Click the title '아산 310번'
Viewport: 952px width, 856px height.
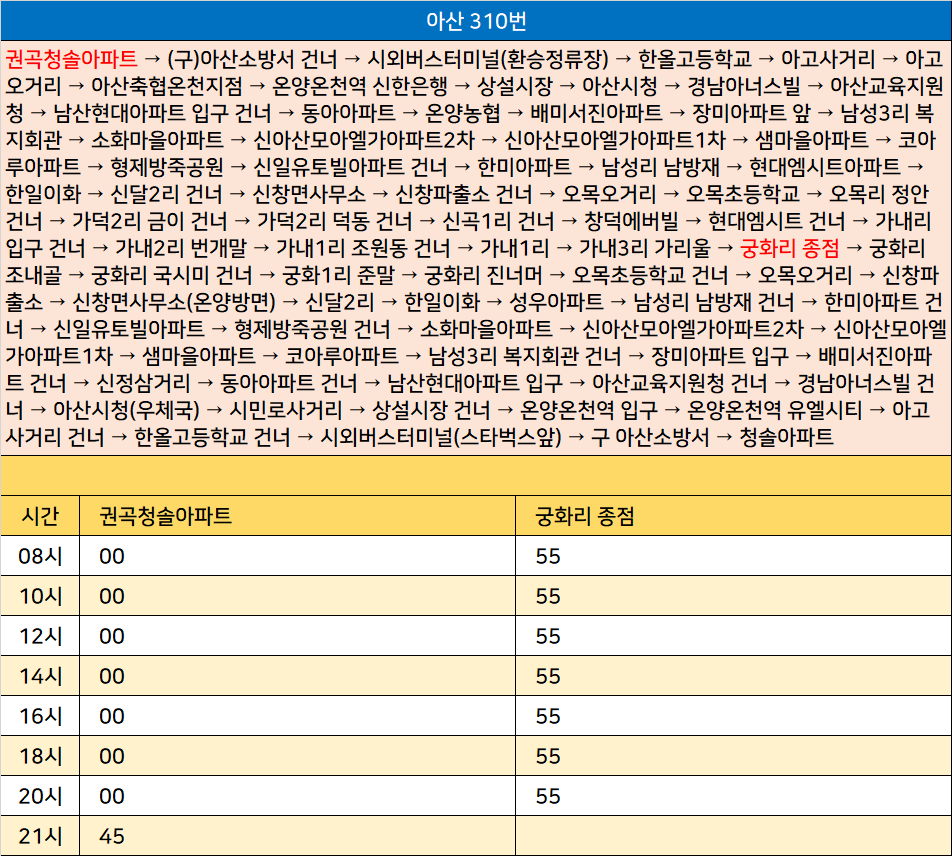(x=476, y=21)
